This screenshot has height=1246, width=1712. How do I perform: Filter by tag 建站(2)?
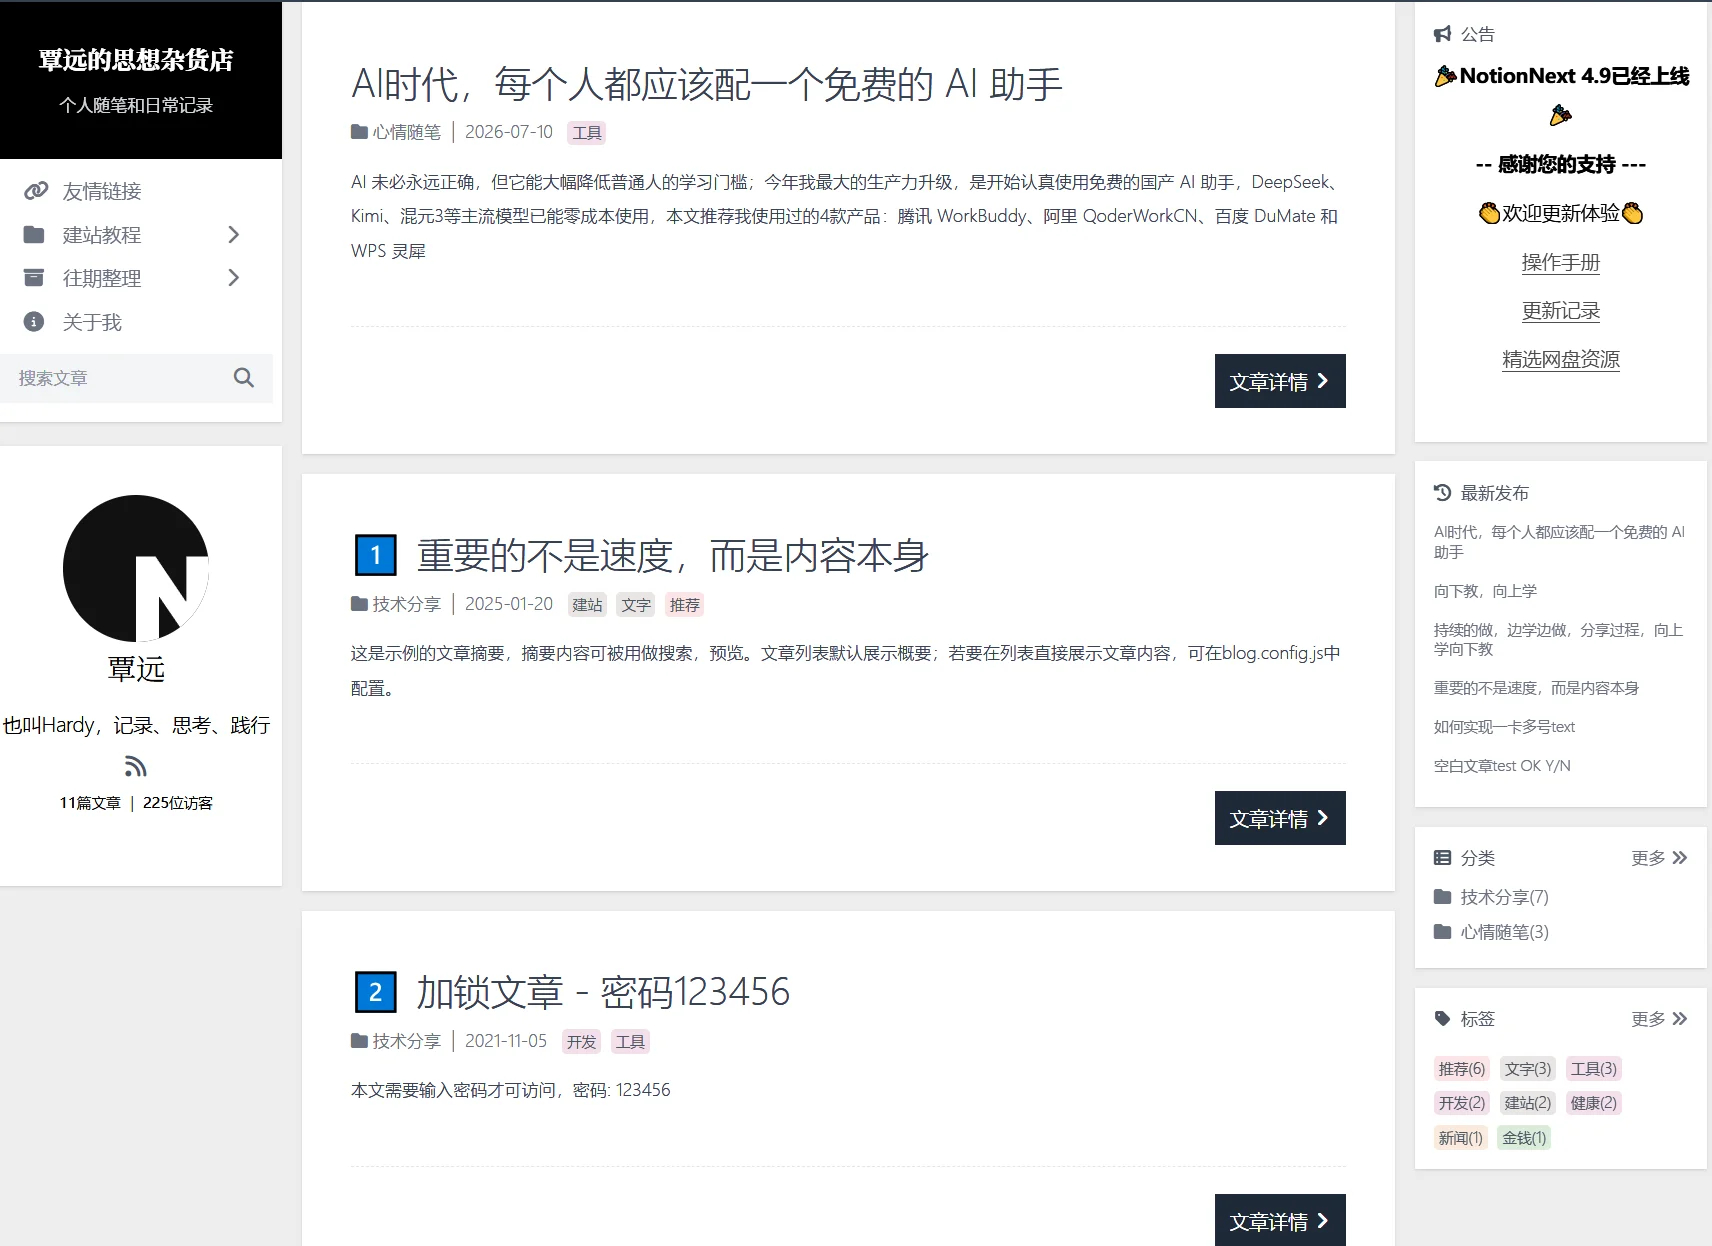pos(1528,1103)
